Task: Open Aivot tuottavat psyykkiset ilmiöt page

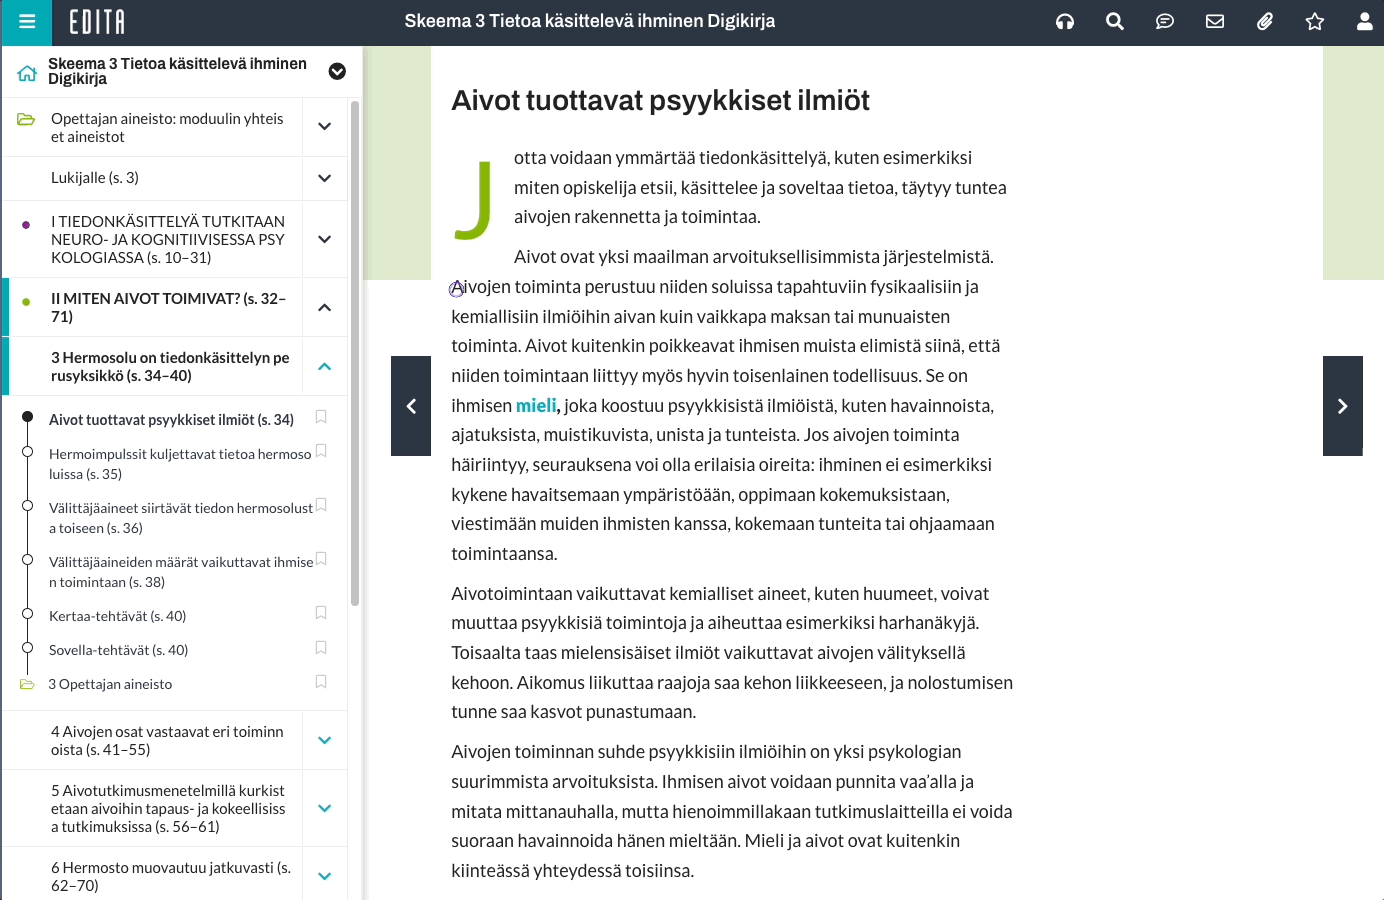Action: point(171,420)
